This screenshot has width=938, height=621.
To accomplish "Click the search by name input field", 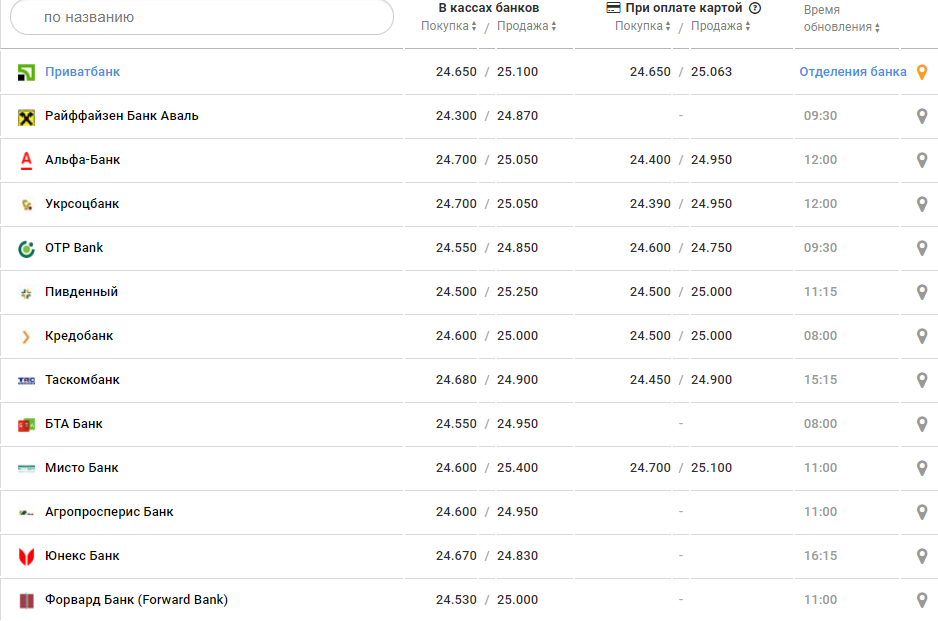I will pyautogui.click(x=202, y=17).
